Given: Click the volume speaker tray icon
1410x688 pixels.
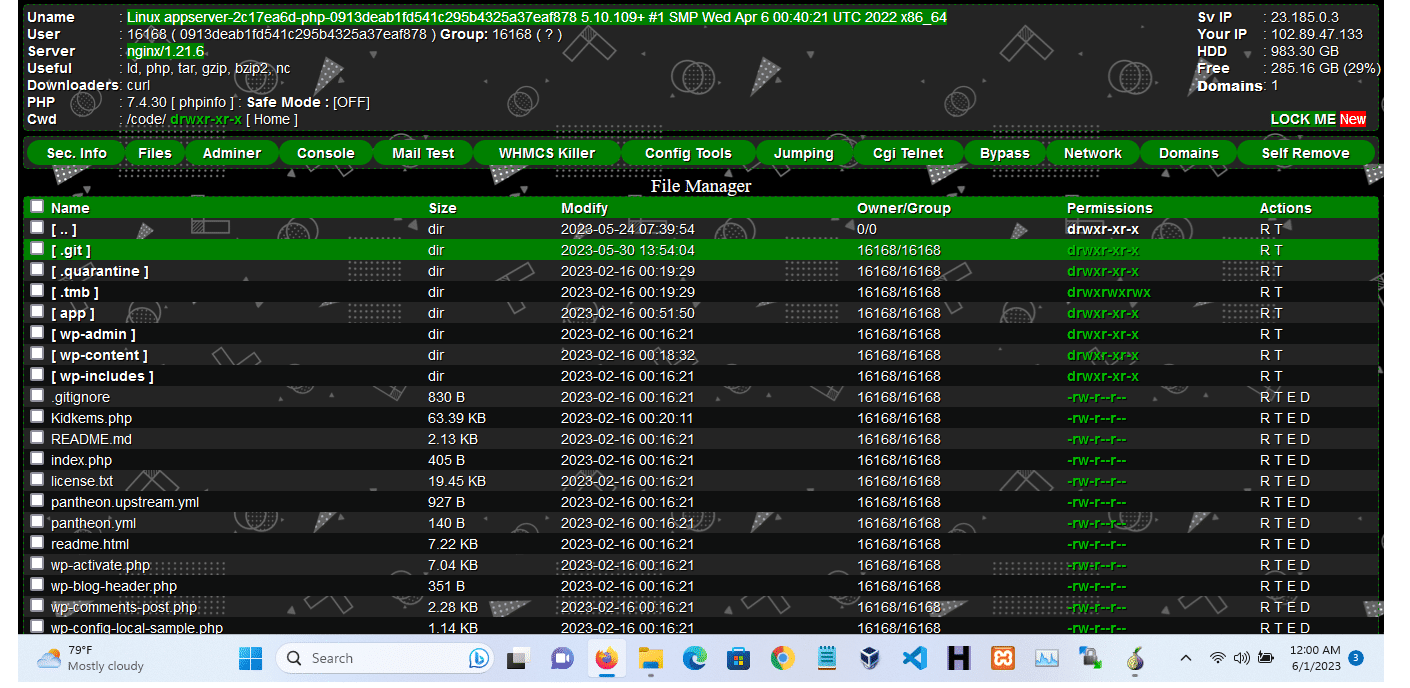Looking at the screenshot, I should tap(1241, 658).
